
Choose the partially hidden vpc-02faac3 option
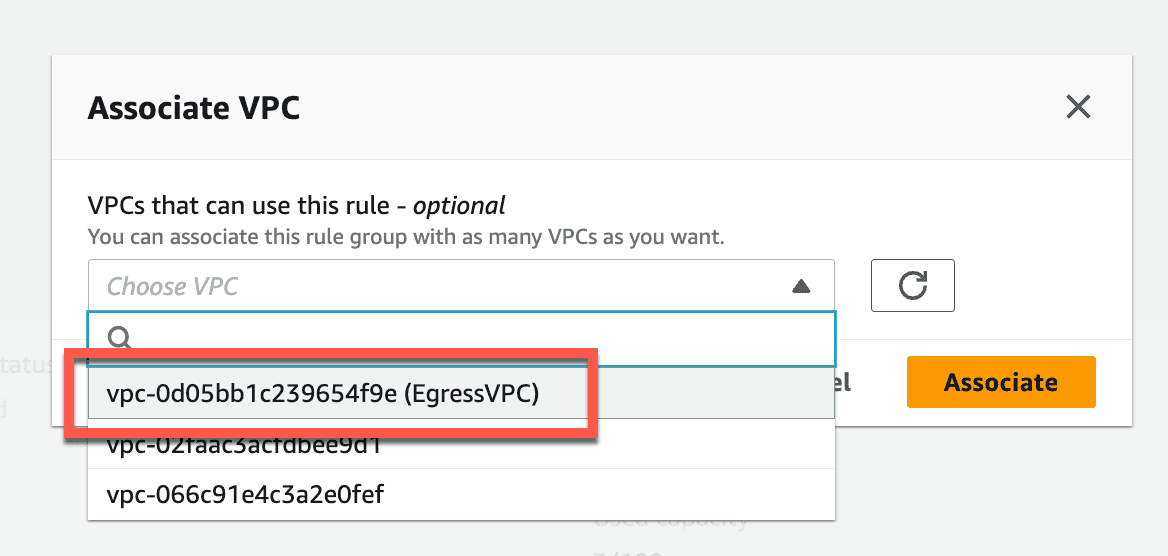coord(461,447)
